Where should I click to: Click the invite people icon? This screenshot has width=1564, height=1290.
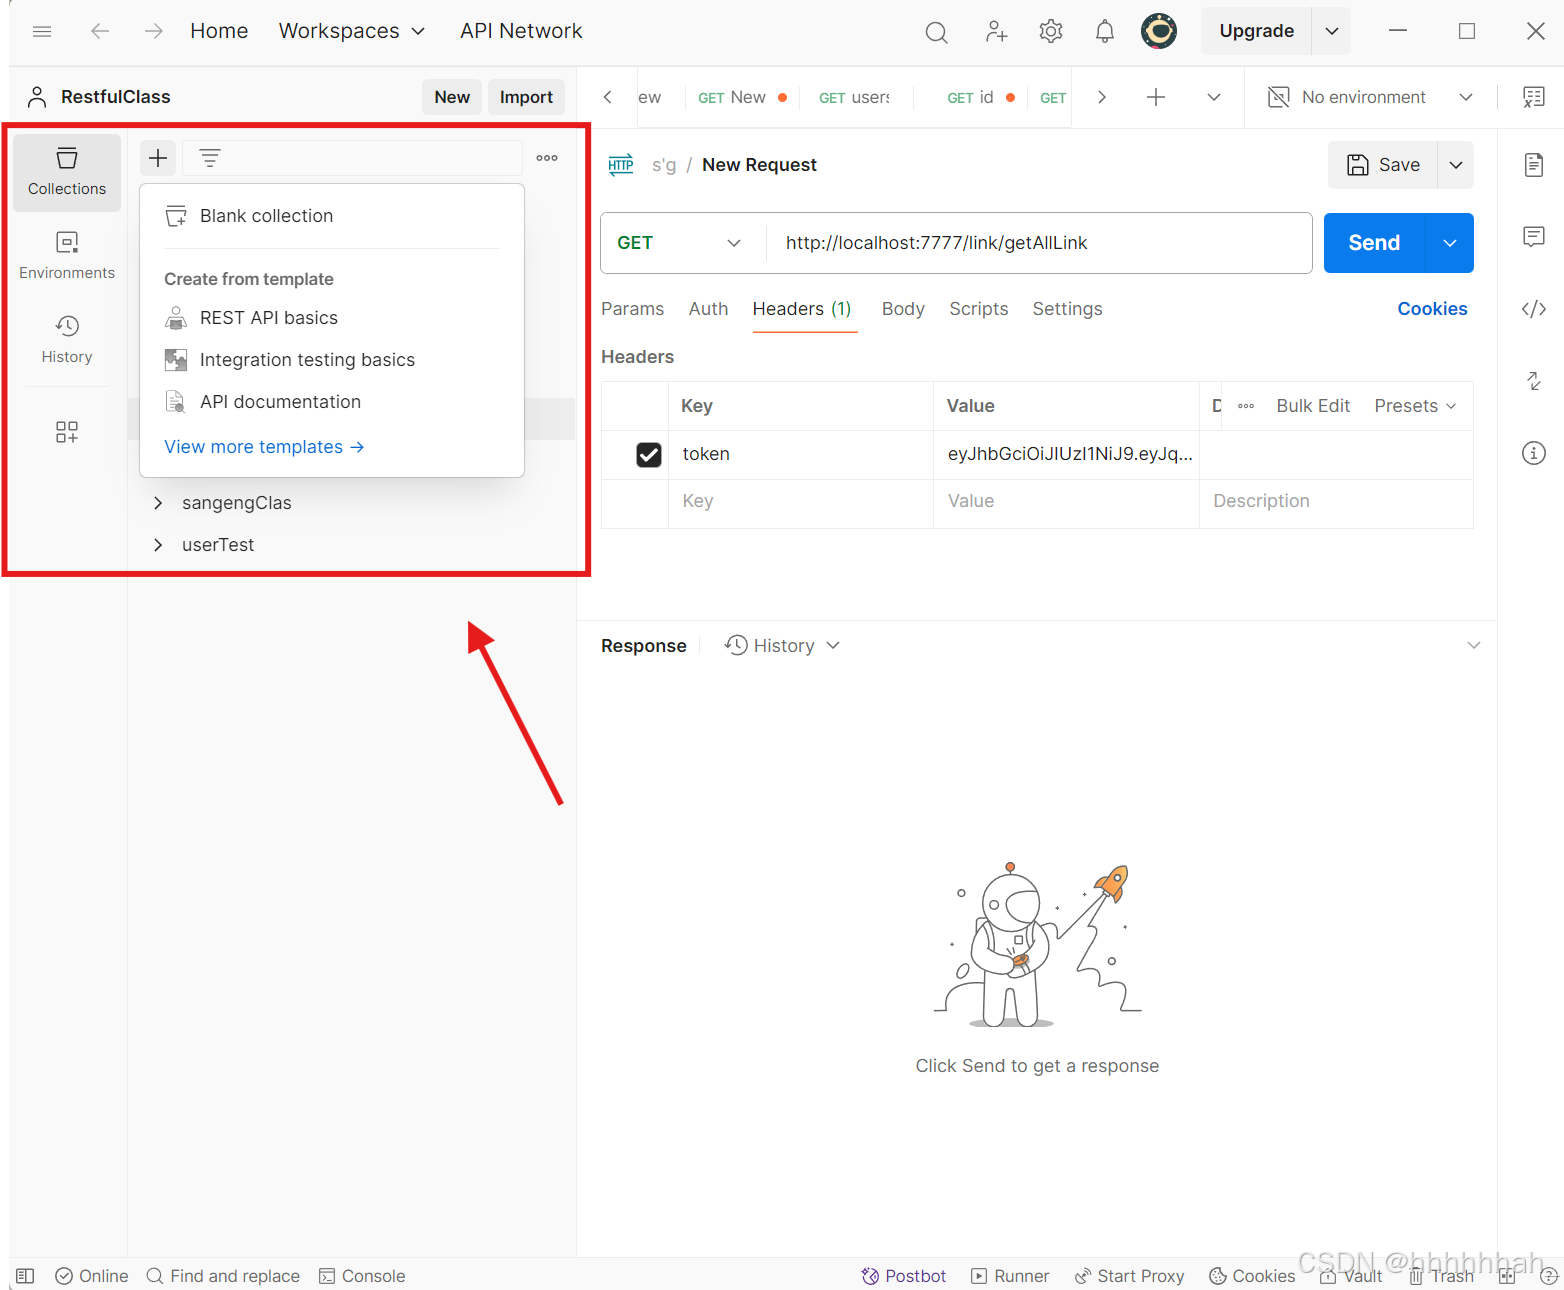(996, 32)
